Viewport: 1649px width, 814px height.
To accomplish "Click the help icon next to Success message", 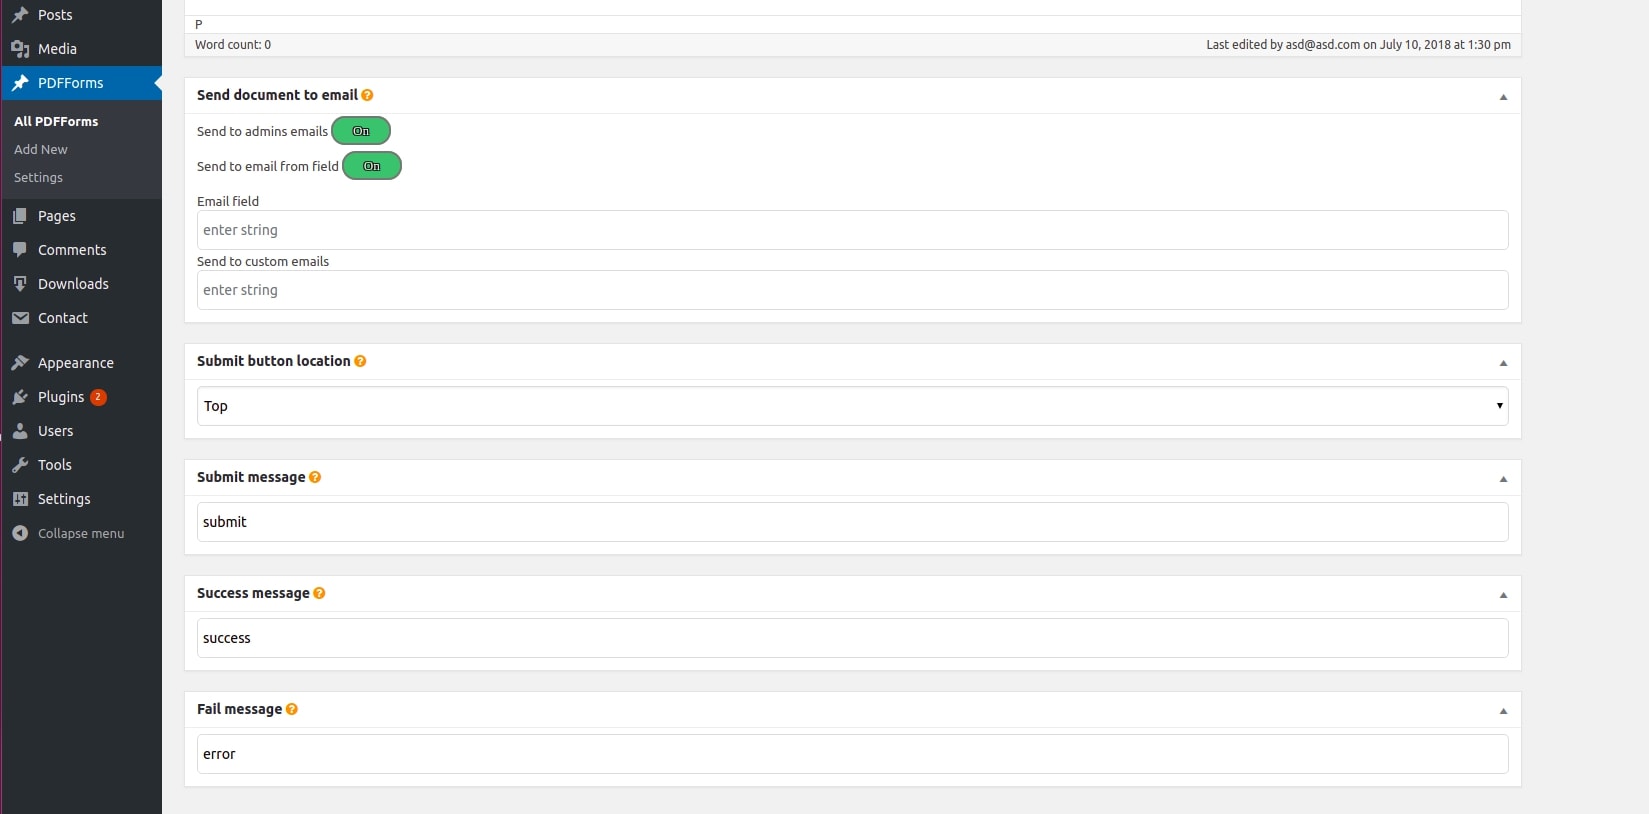I will [x=319, y=593].
